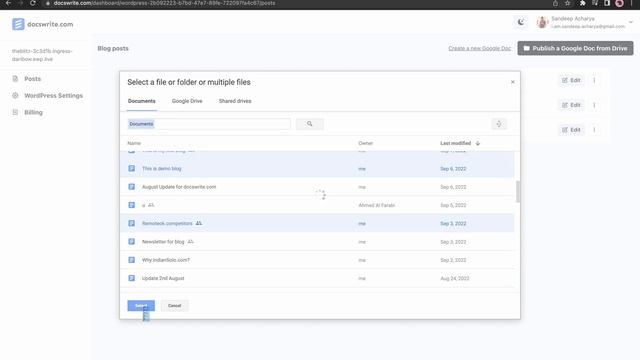
Task: Open more options beside first Edit
Action: [x=594, y=80]
